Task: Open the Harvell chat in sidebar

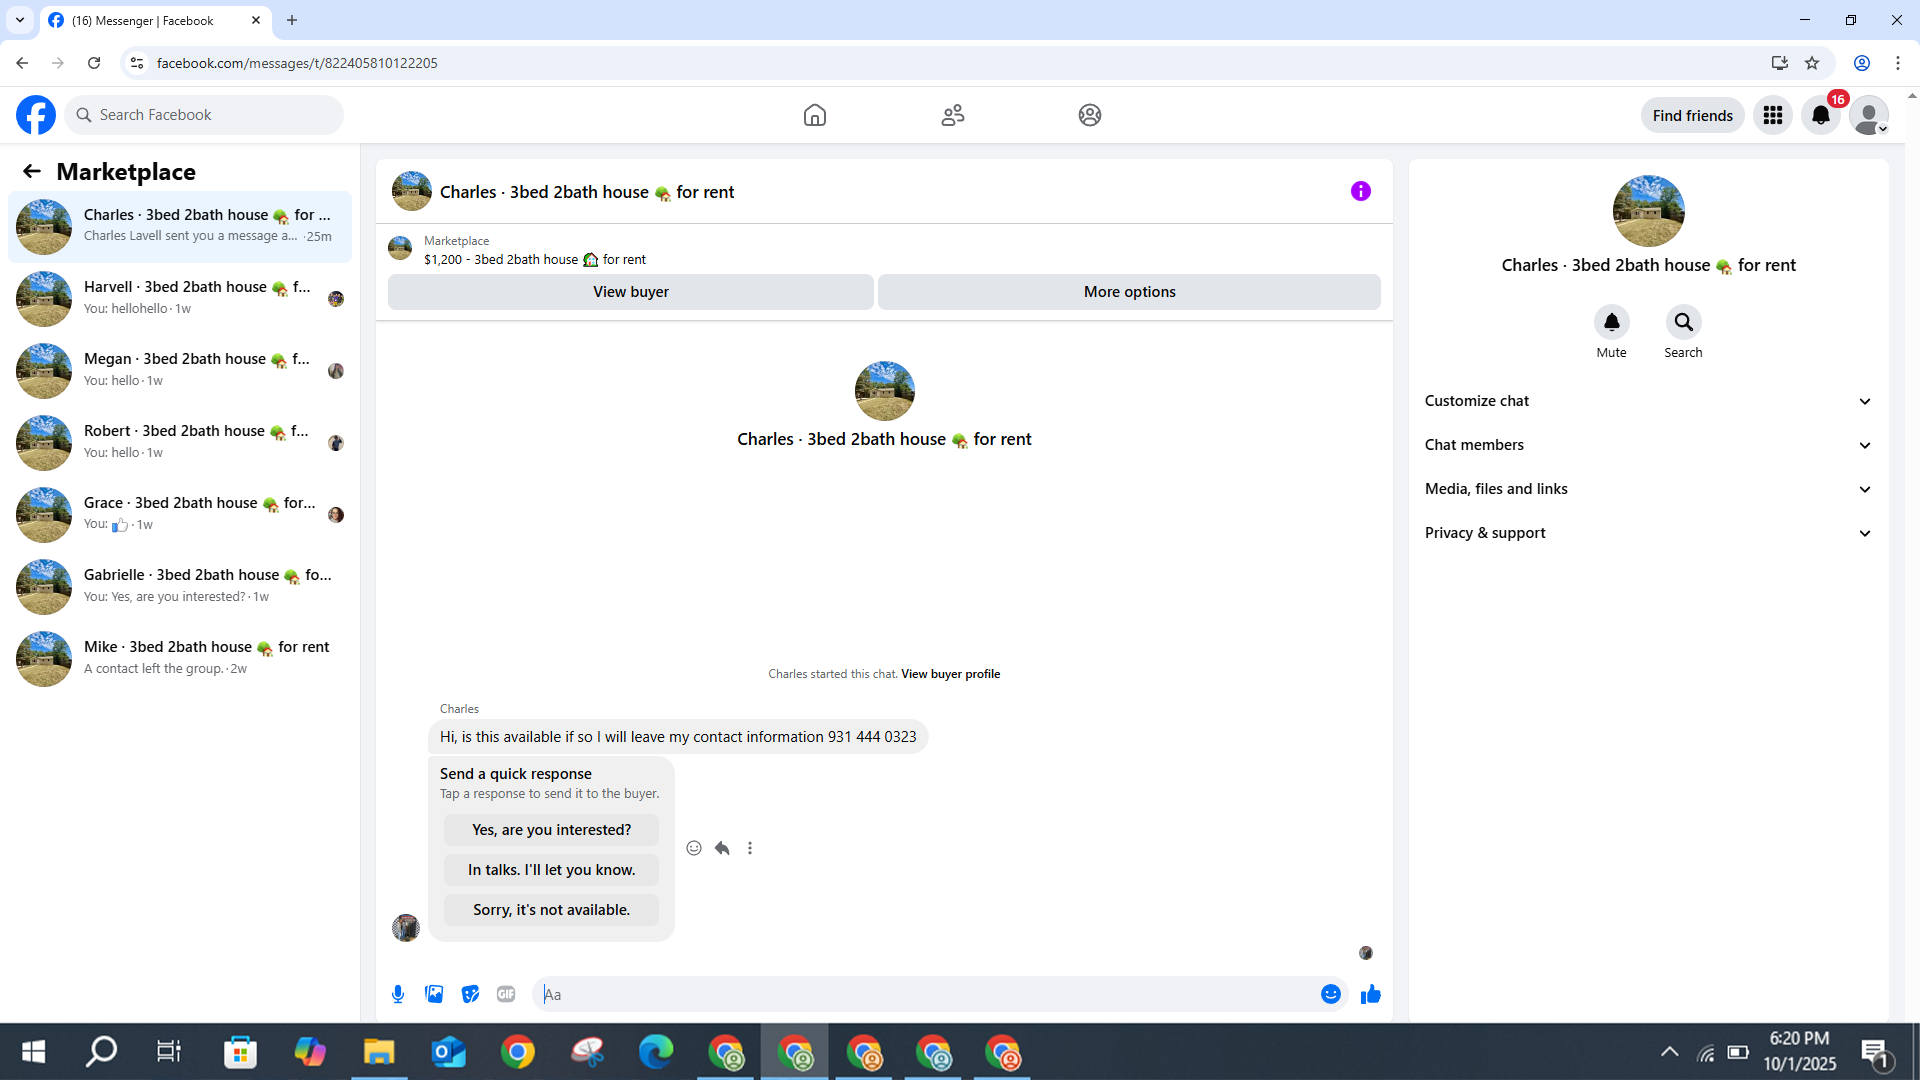Action: click(x=180, y=299)
